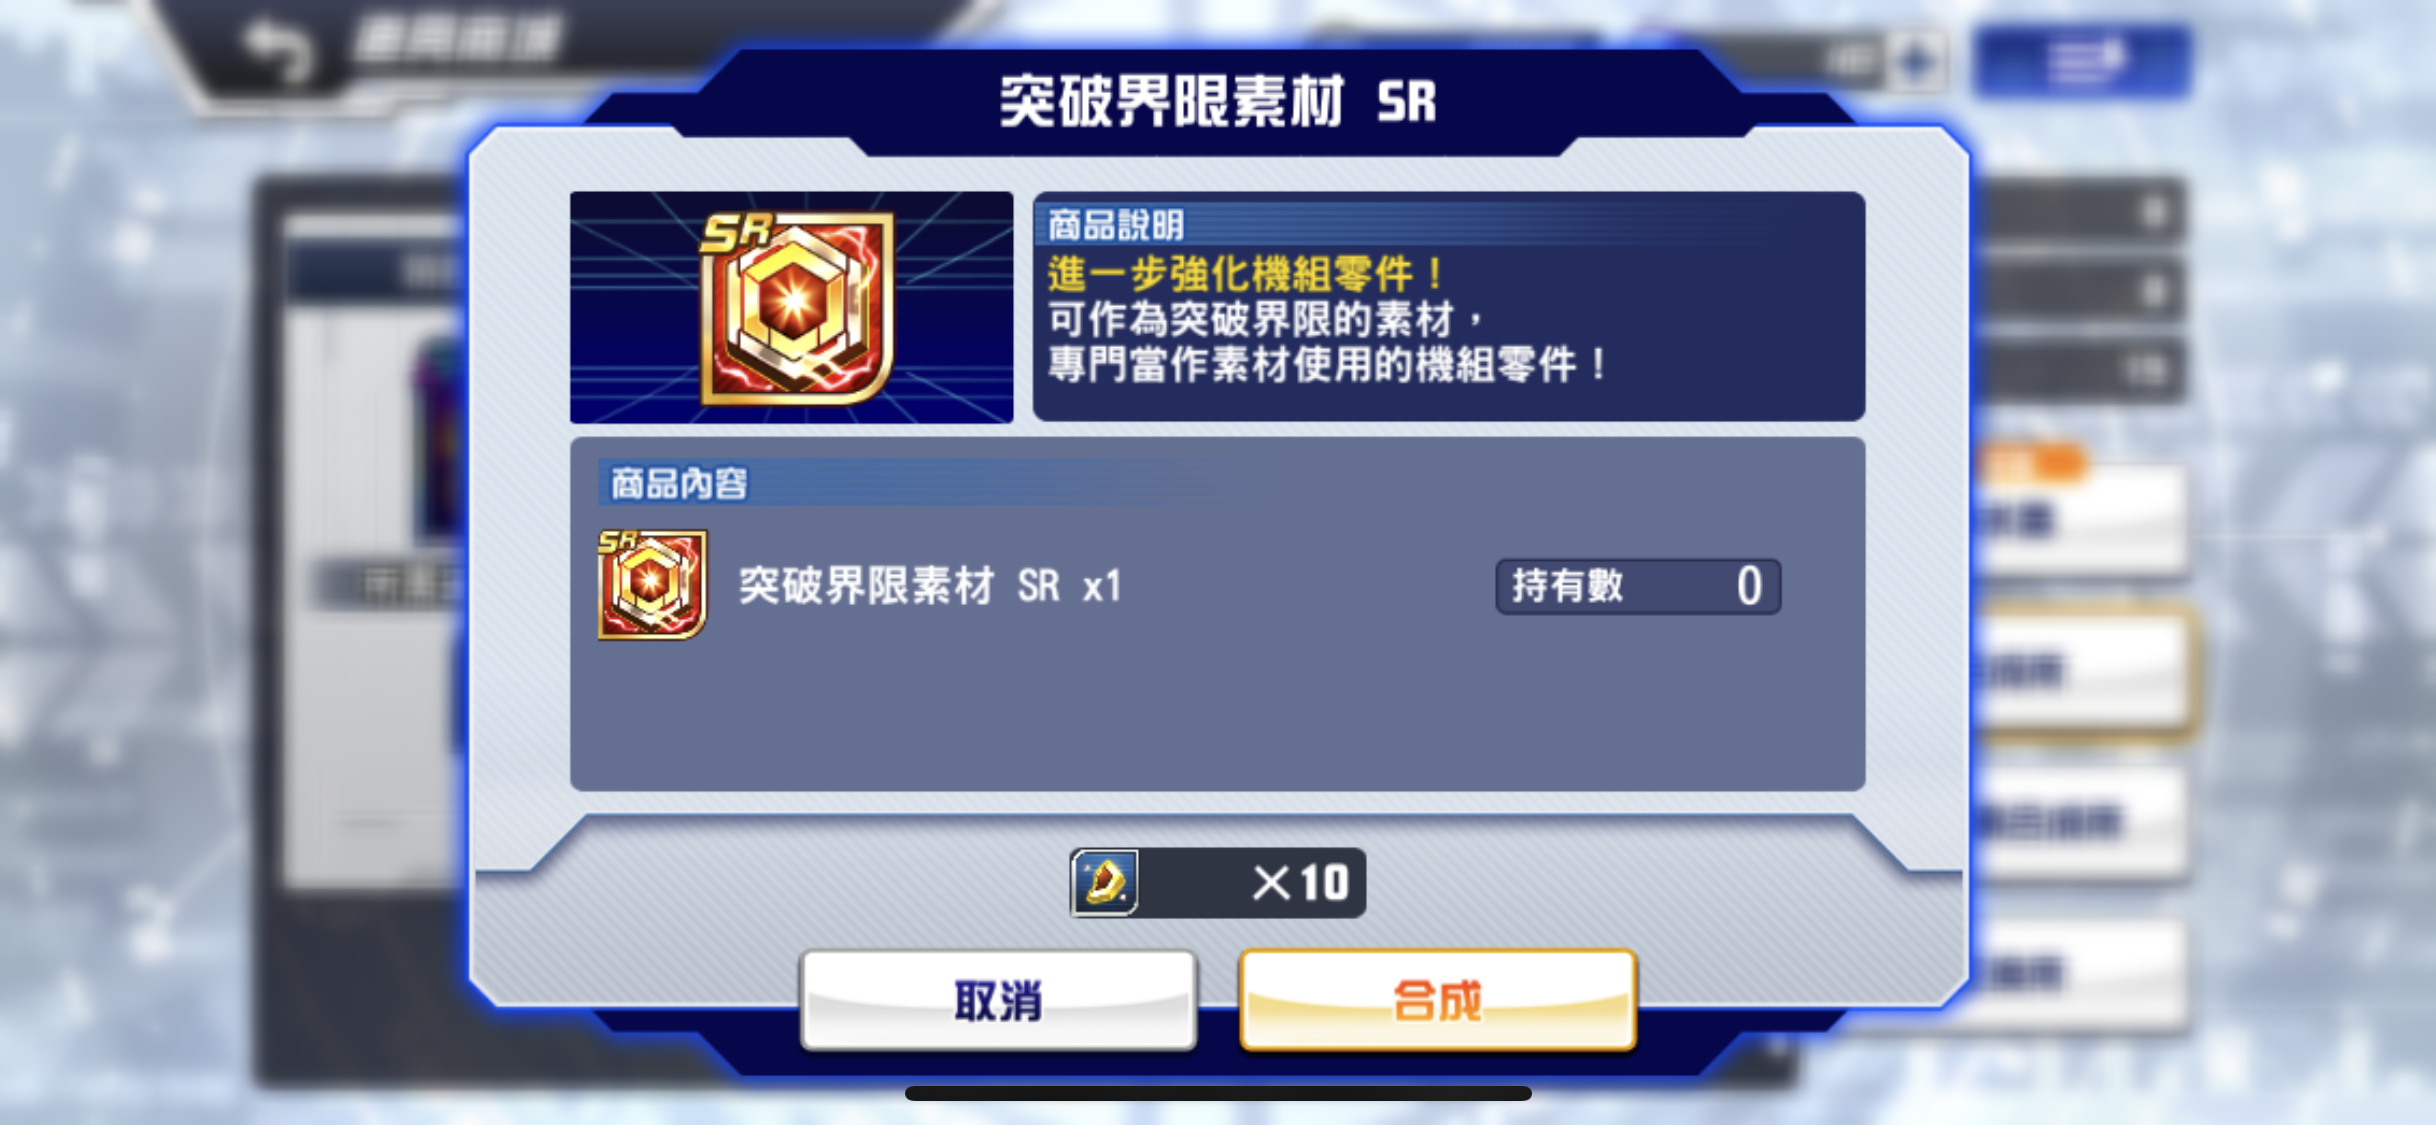2436x1125 pixels.
Task: Tap the blurred back arrow icon top-left
Action: [275, 50]
